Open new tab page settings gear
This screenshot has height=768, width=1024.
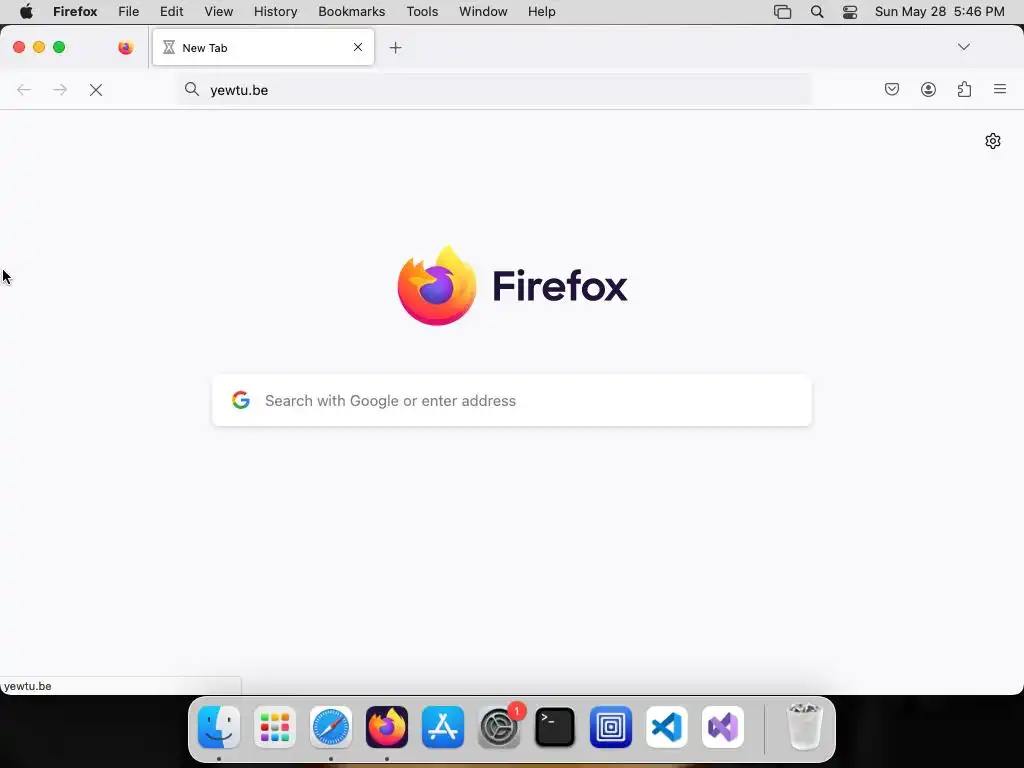pos(993,141)
